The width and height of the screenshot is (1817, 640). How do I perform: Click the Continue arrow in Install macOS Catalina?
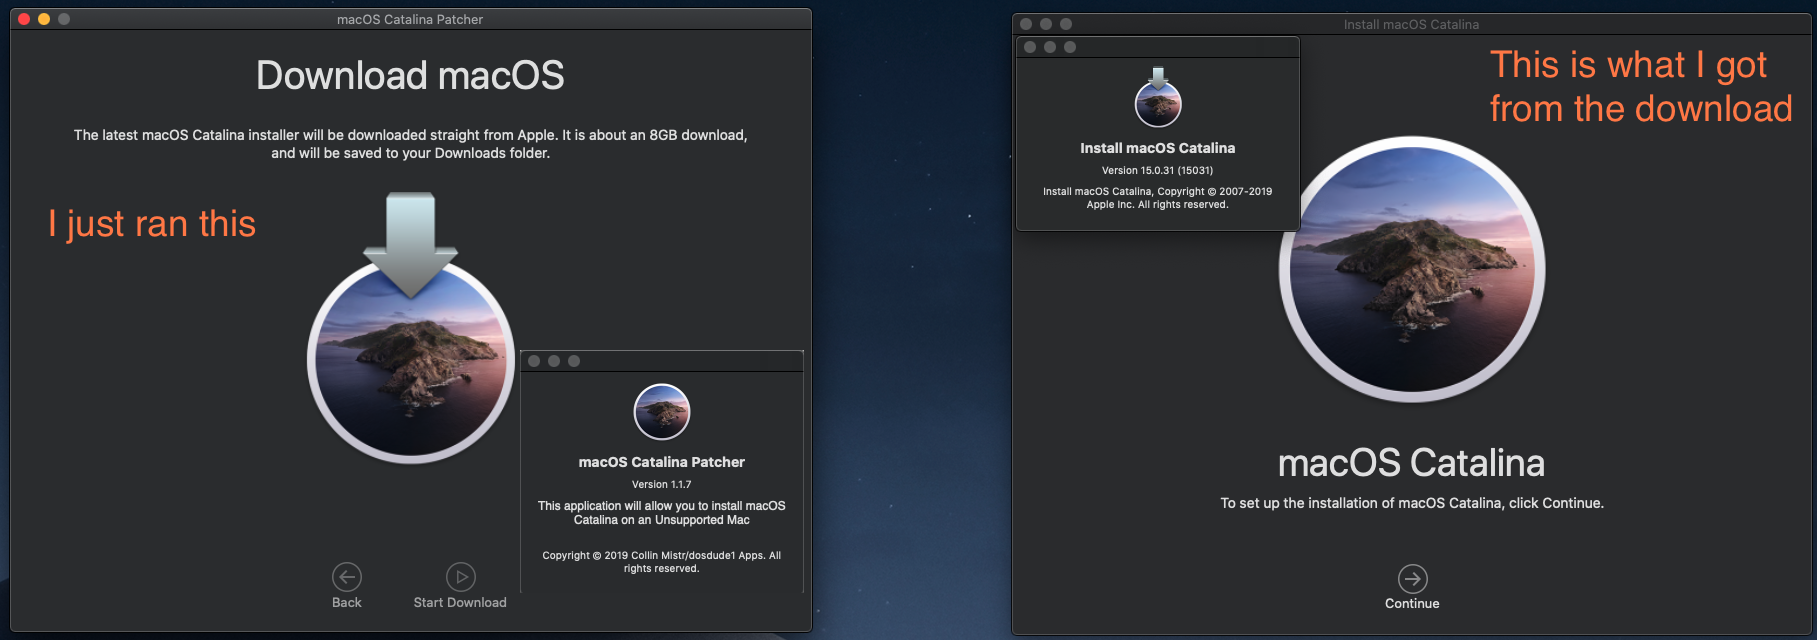(1412, 578)
